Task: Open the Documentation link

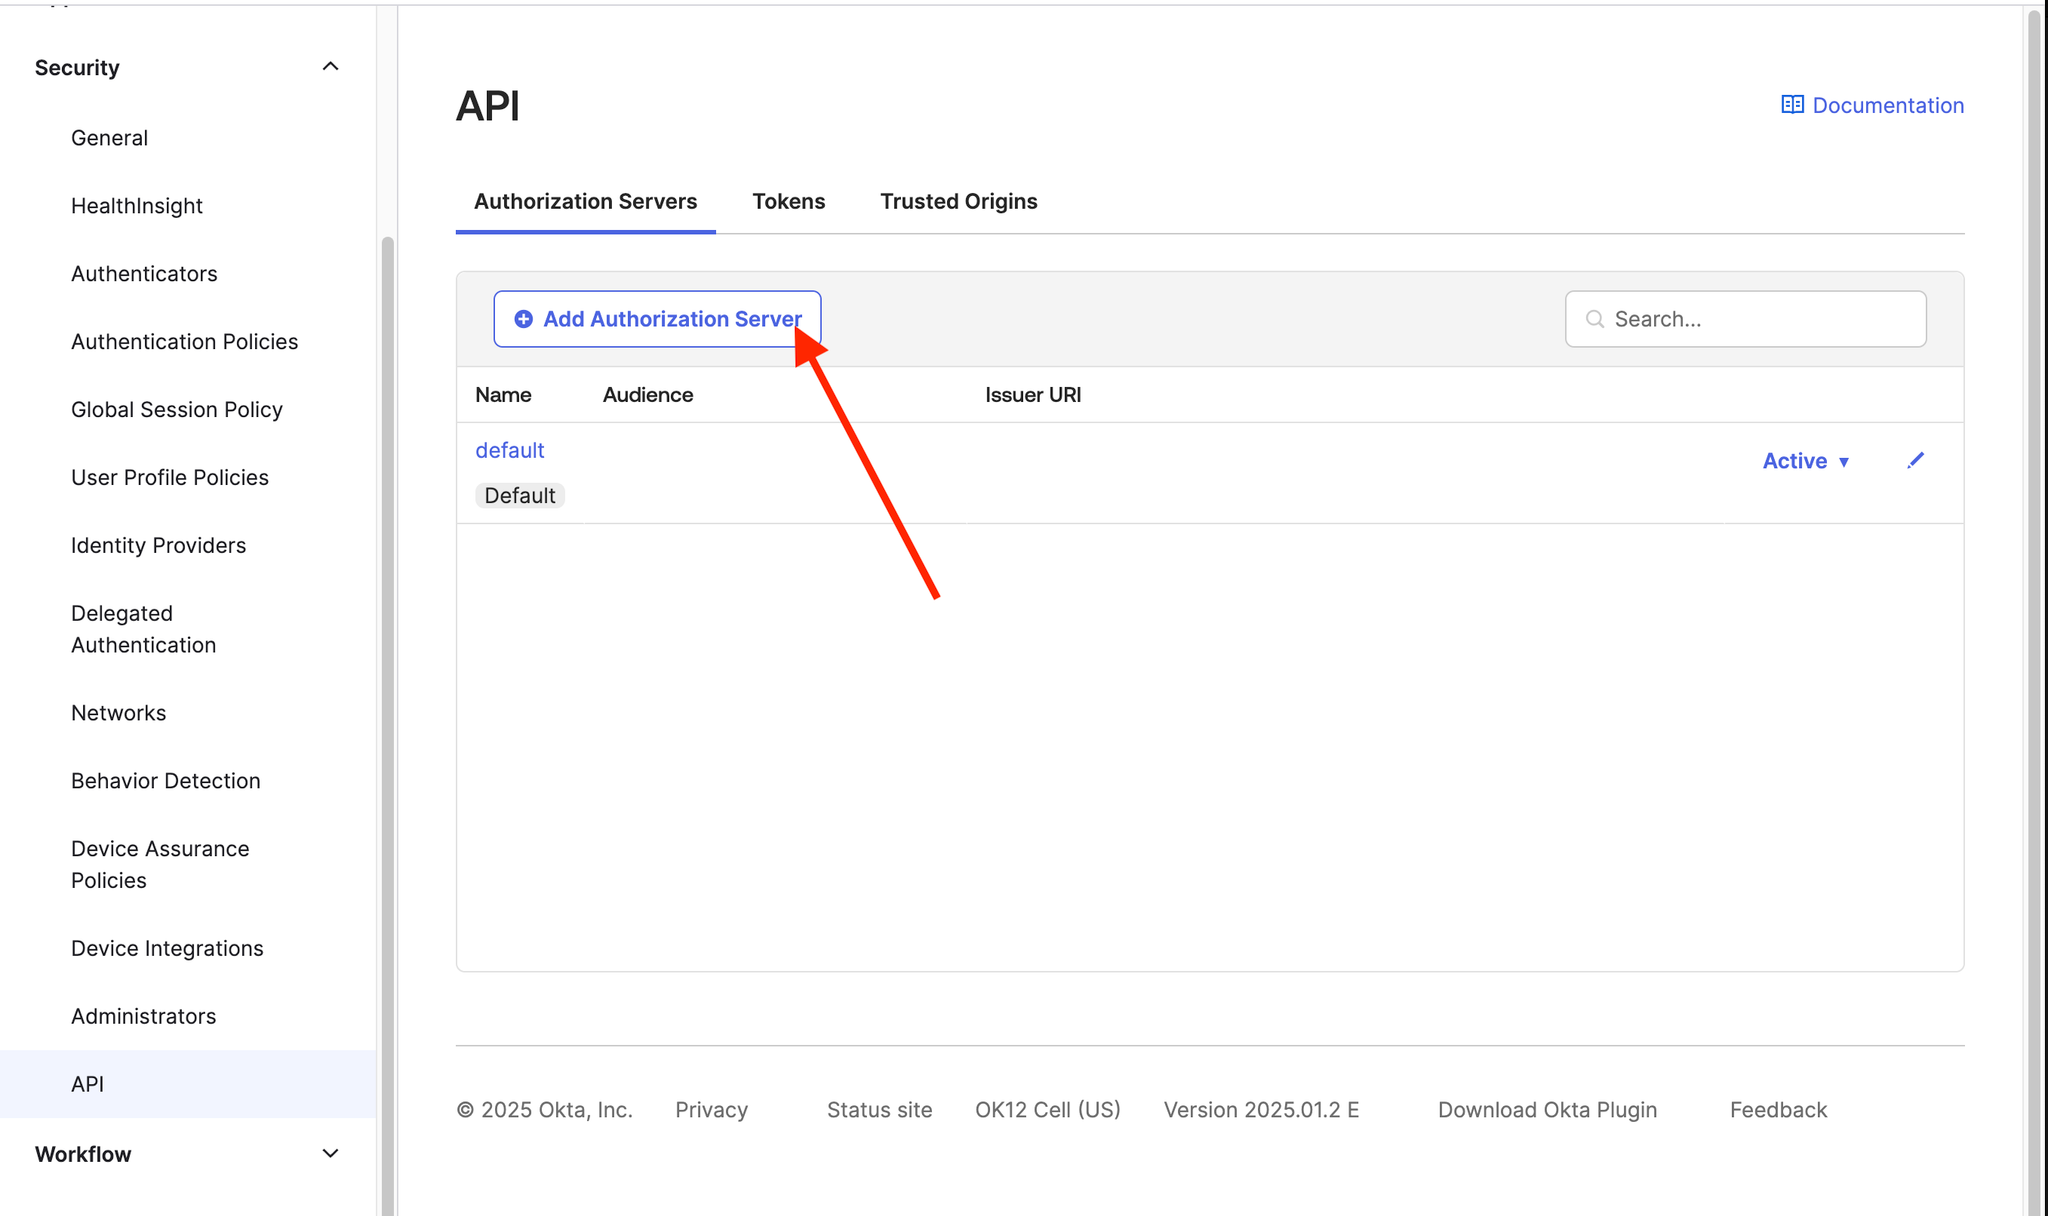Action: point(1888,106)
